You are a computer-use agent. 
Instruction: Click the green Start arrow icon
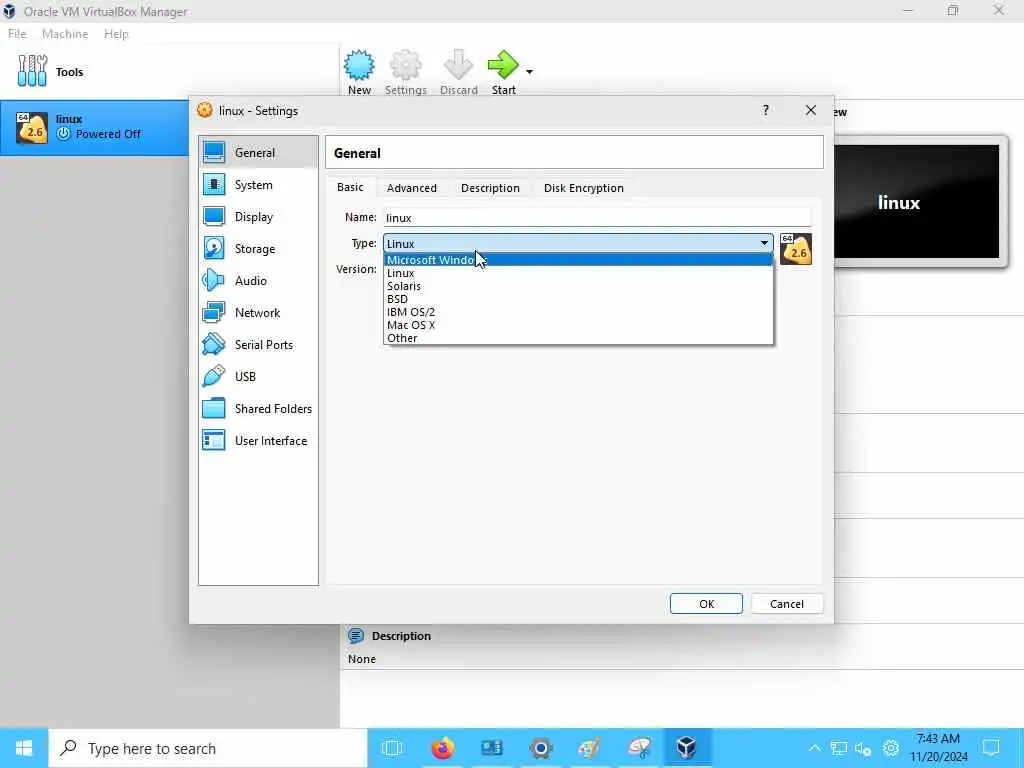point(503,65)
